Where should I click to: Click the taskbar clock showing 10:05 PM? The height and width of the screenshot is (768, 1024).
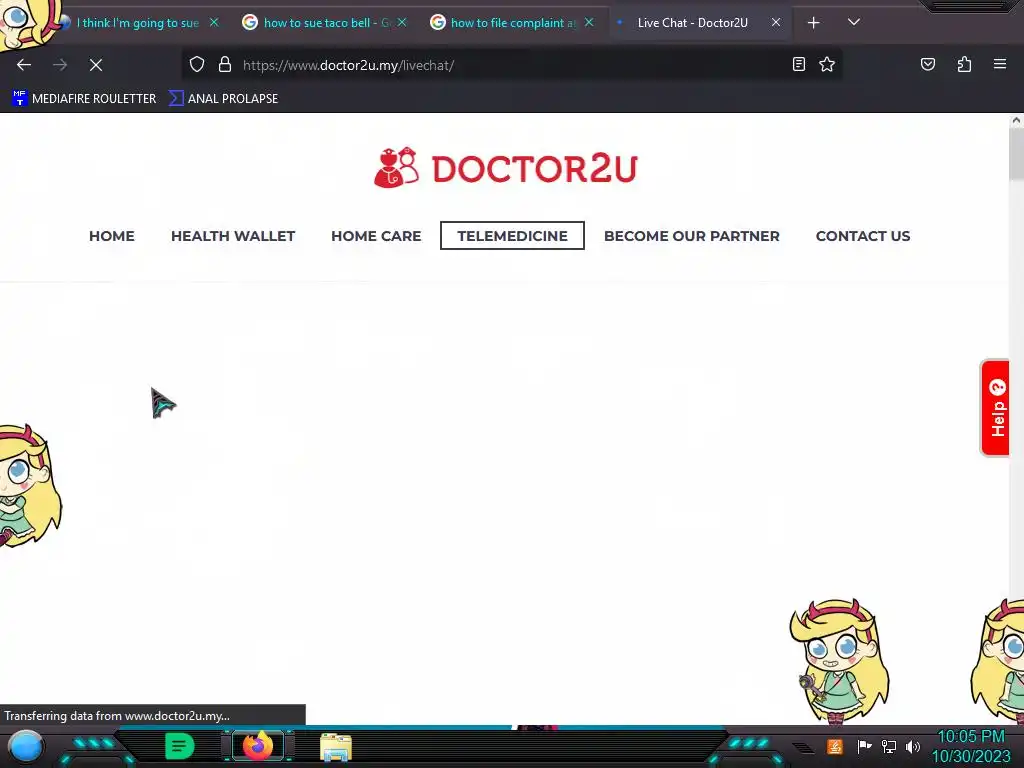pos(971,746)
